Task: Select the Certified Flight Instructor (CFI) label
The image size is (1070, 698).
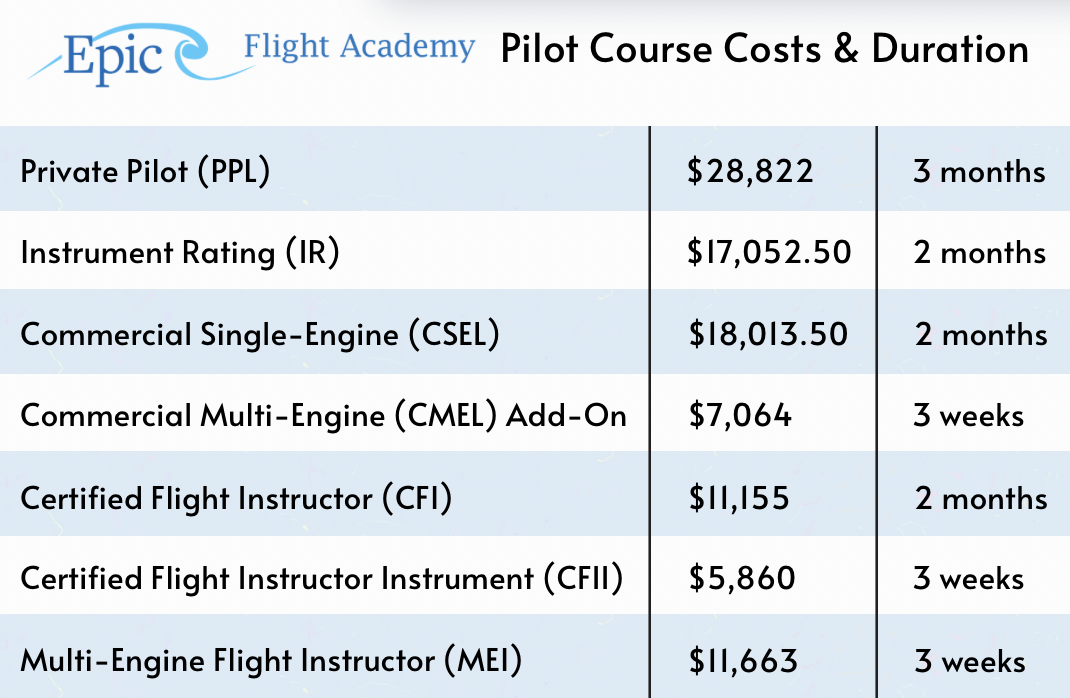Action: tap(236, 497)
